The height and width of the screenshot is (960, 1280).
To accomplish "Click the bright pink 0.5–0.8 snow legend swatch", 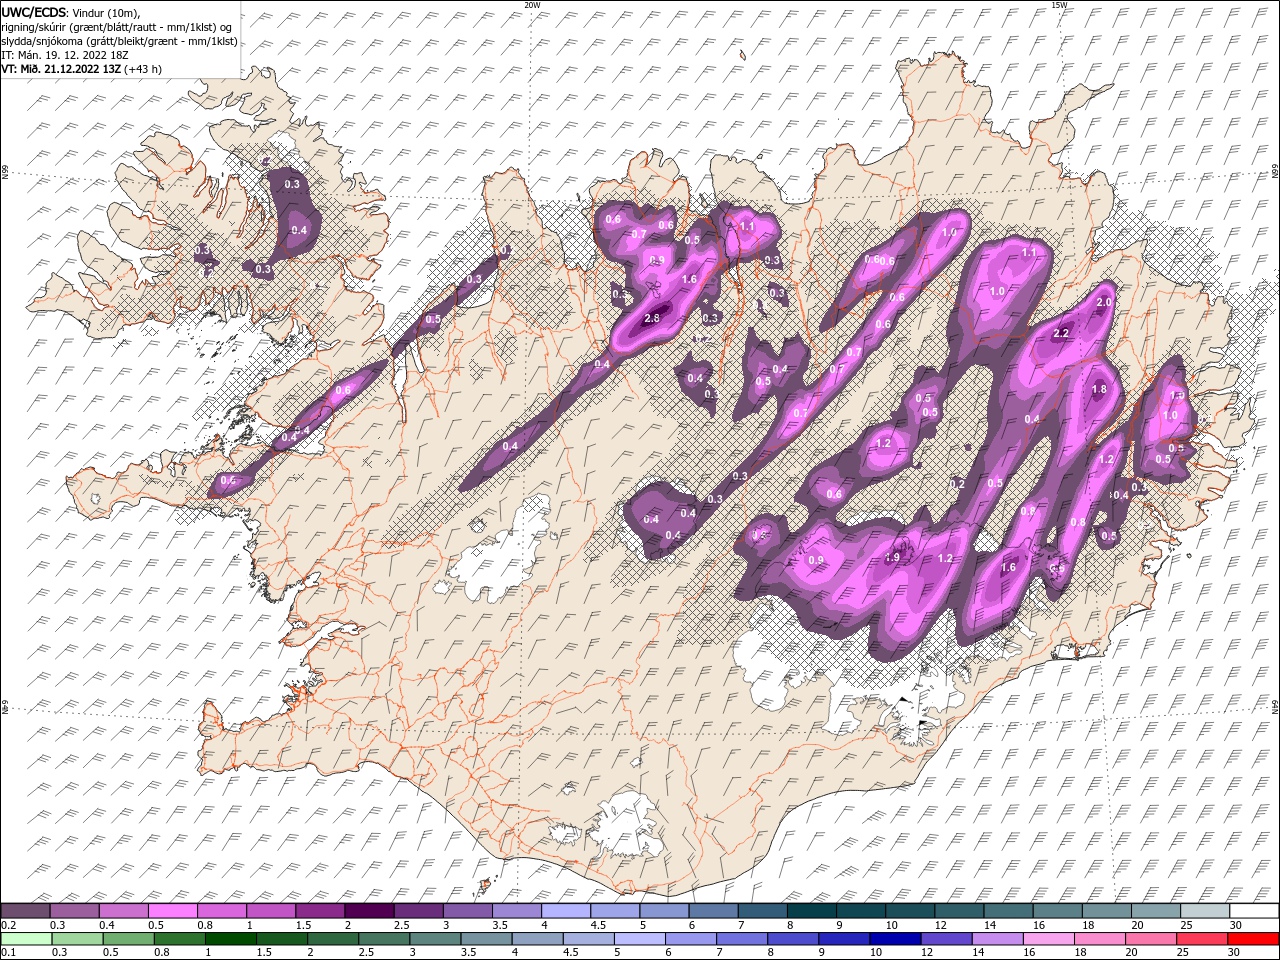I will 172,910.
